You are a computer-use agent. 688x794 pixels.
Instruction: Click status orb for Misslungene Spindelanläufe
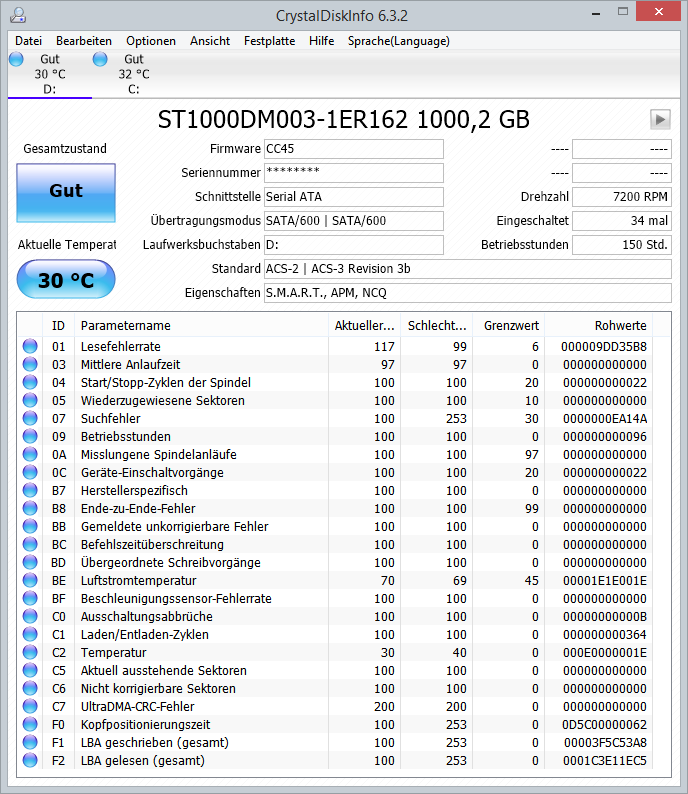(x=30, y=454)
